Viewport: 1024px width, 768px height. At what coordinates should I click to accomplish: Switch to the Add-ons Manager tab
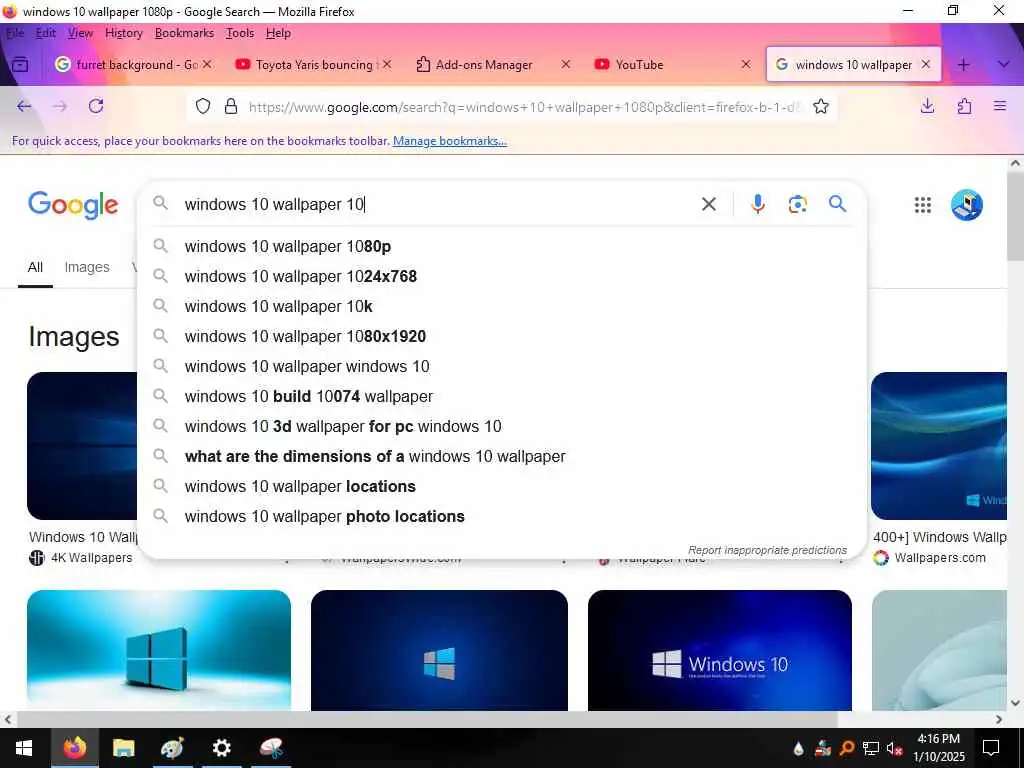[x=494, y=65]
